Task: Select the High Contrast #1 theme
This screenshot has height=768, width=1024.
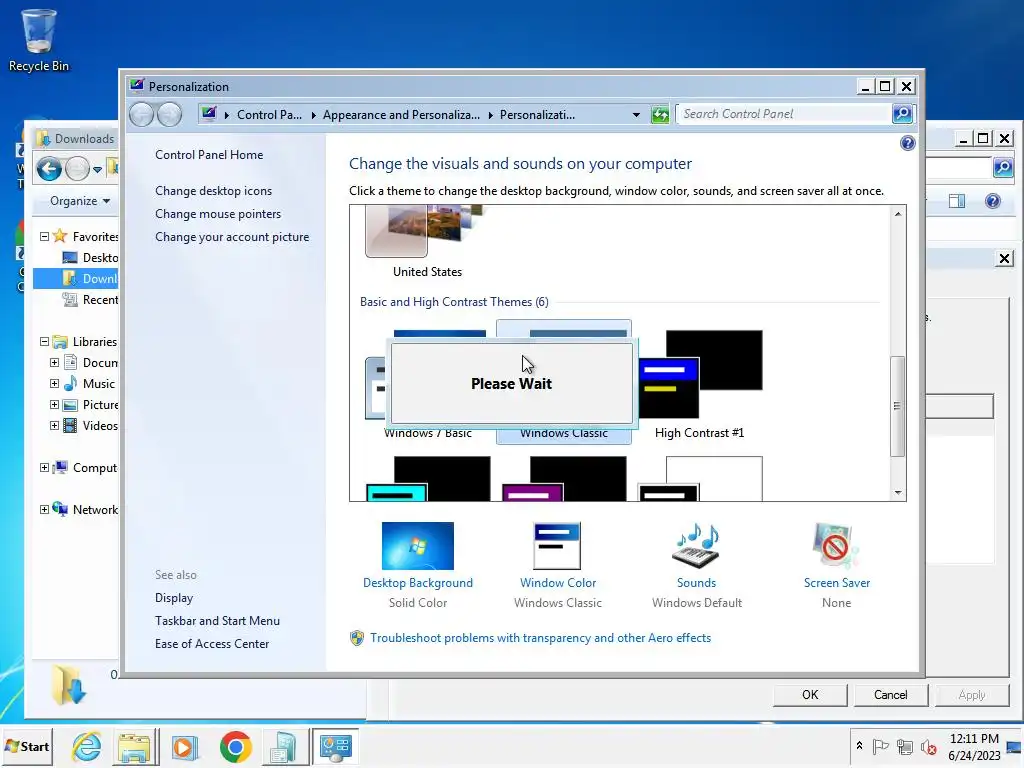Action: 699,383
